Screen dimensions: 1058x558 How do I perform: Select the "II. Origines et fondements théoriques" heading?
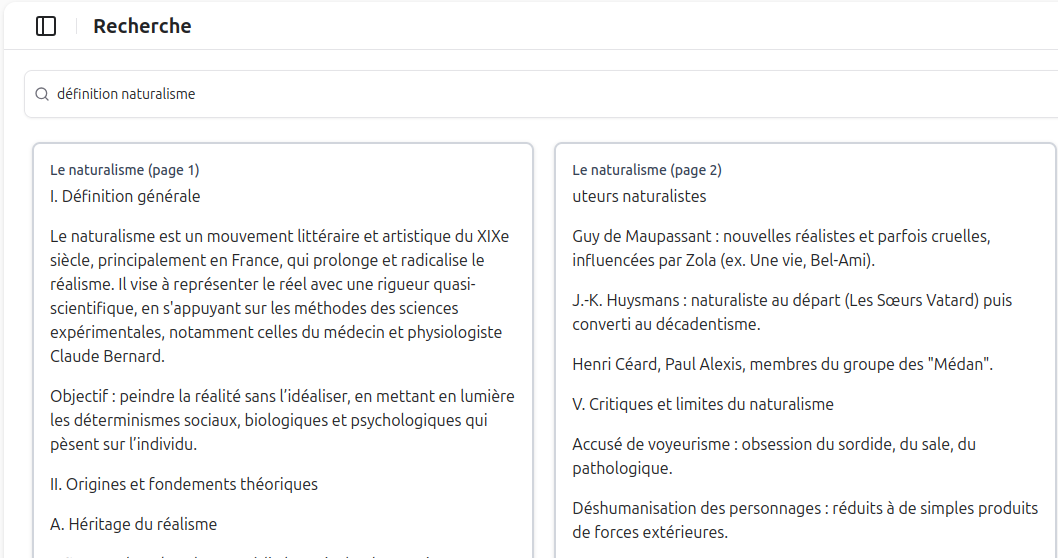click(x=184, y=484)
